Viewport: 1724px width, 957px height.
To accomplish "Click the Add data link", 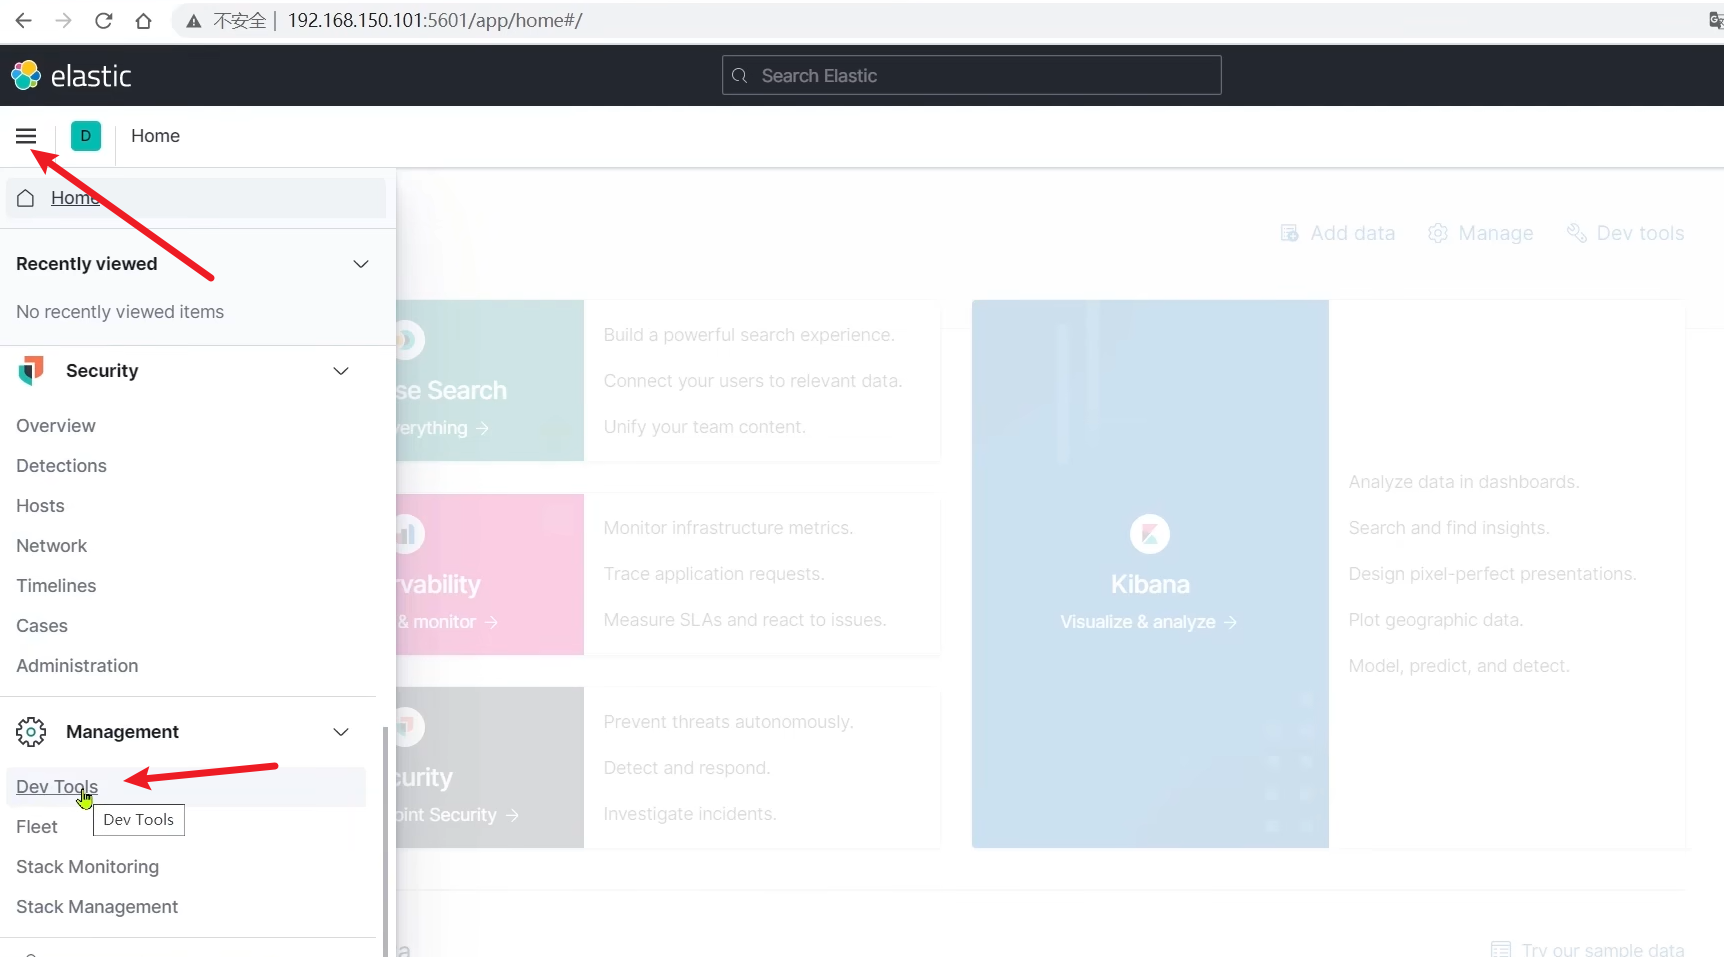I will (x=1338, y=233).
